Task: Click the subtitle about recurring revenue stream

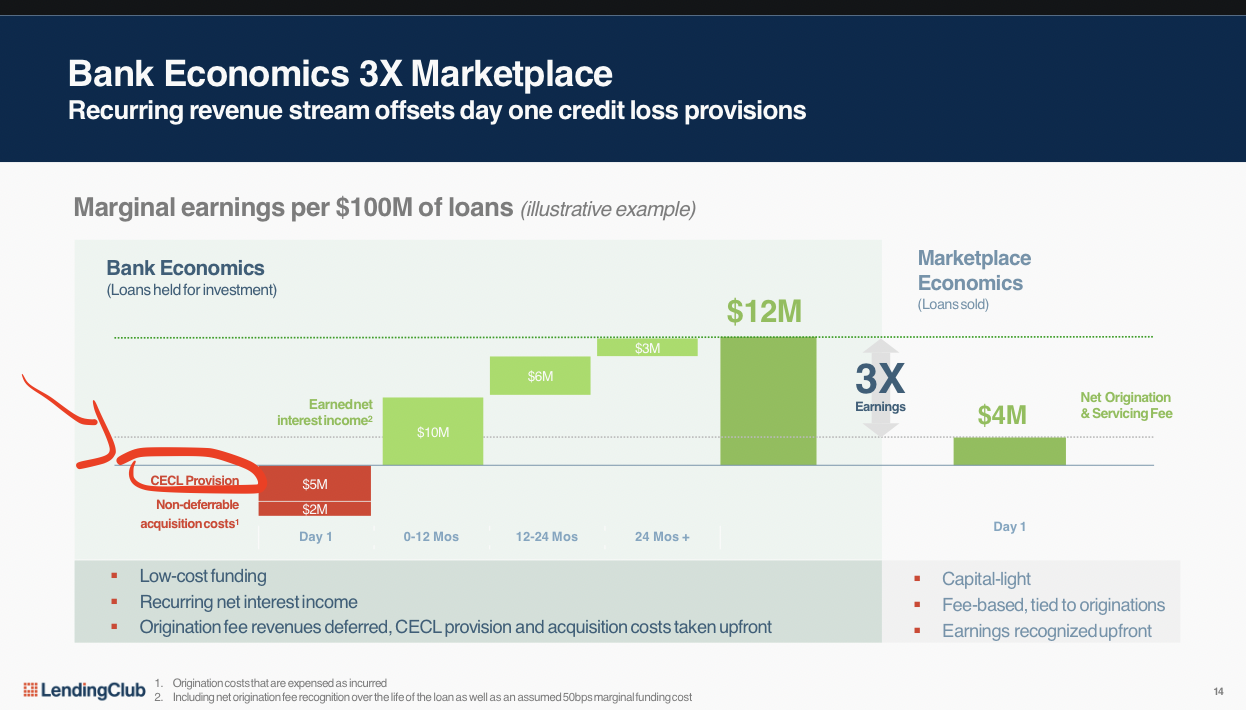Action: 437,110
